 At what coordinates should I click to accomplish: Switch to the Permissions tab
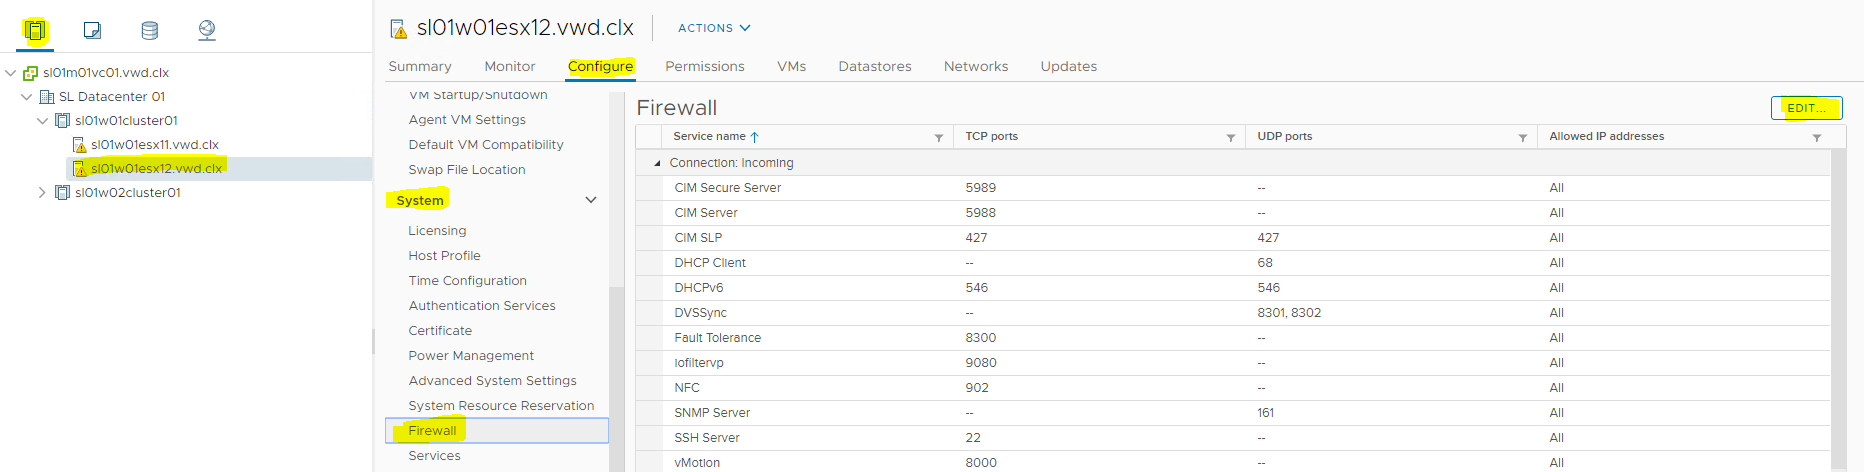coord(705,66)
